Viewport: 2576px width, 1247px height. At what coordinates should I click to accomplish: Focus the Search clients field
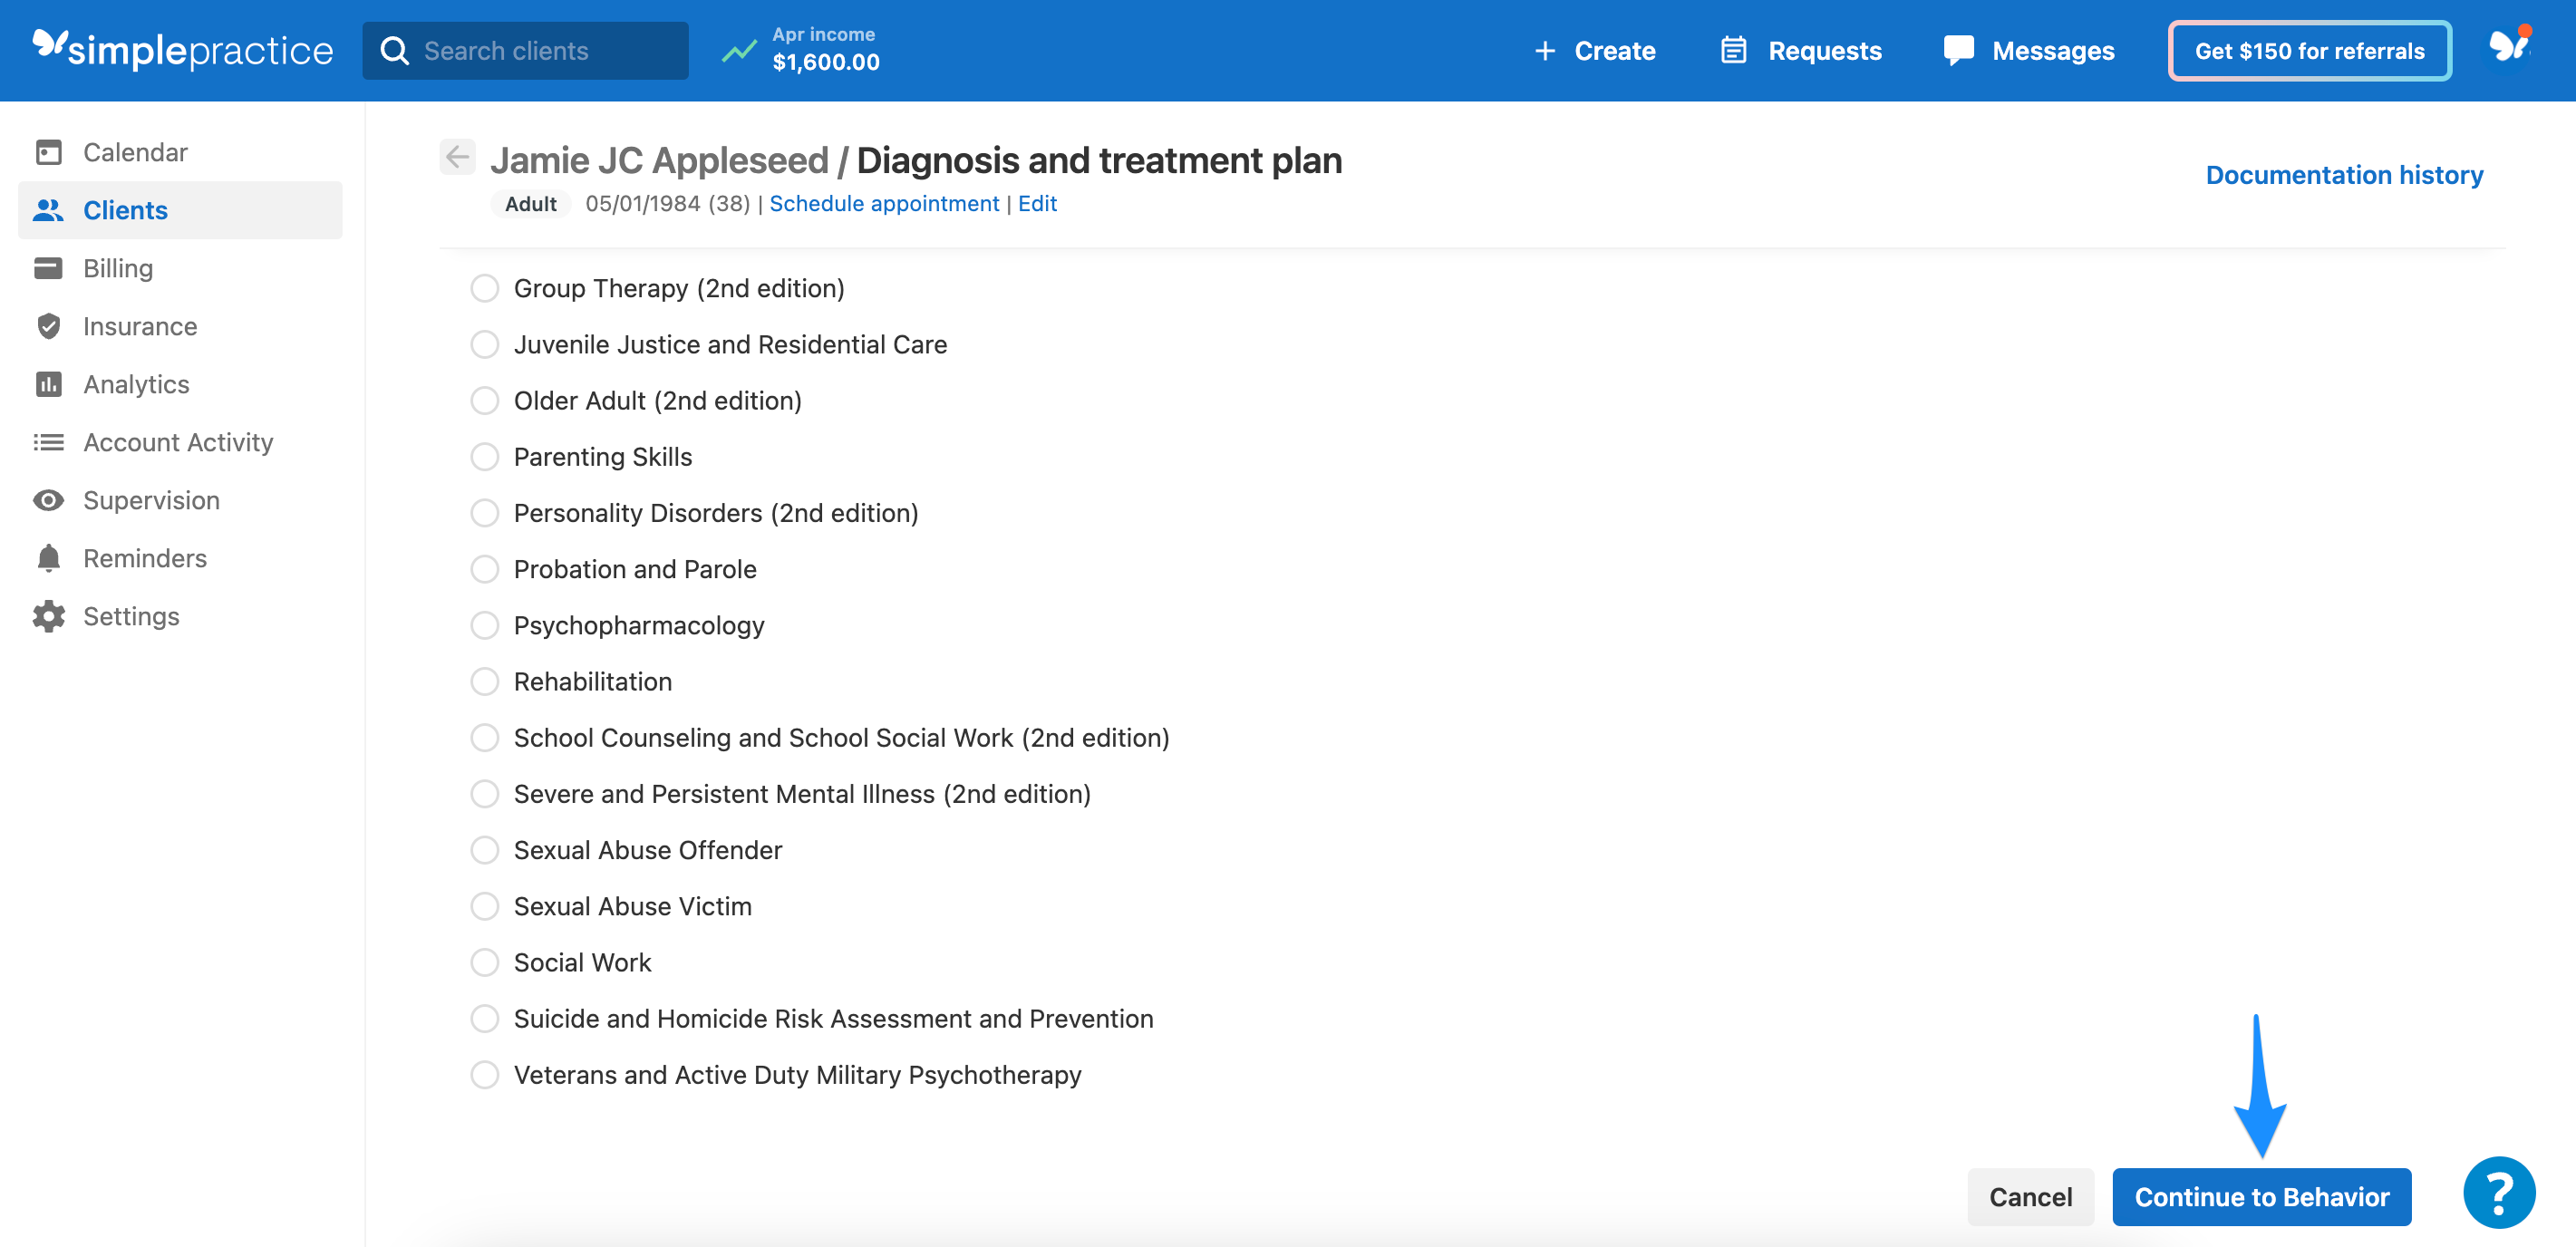[525, 50]
